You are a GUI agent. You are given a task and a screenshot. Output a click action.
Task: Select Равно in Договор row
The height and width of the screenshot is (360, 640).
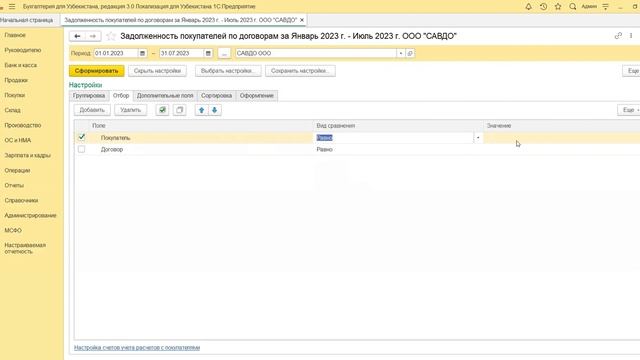pos(324,149)
